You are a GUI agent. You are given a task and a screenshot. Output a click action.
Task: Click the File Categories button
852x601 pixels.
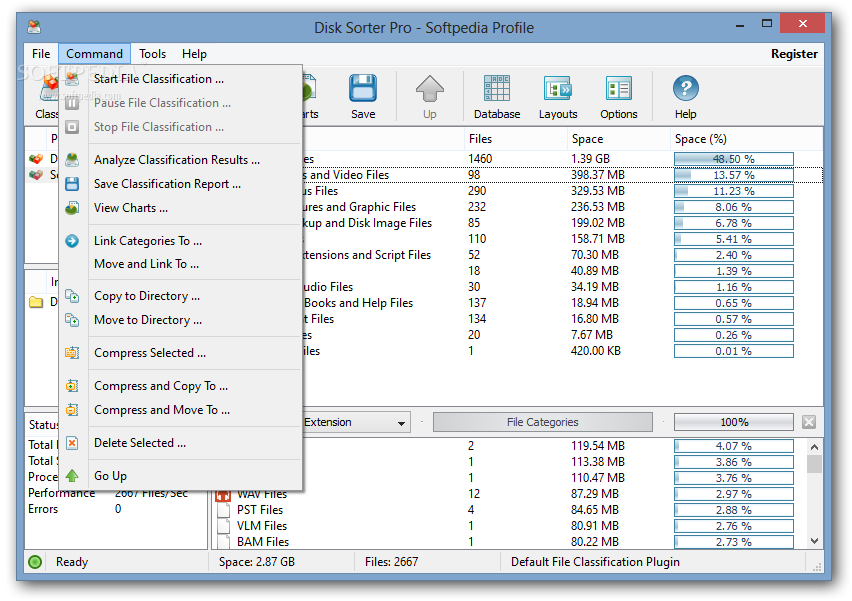pos(542,422)
